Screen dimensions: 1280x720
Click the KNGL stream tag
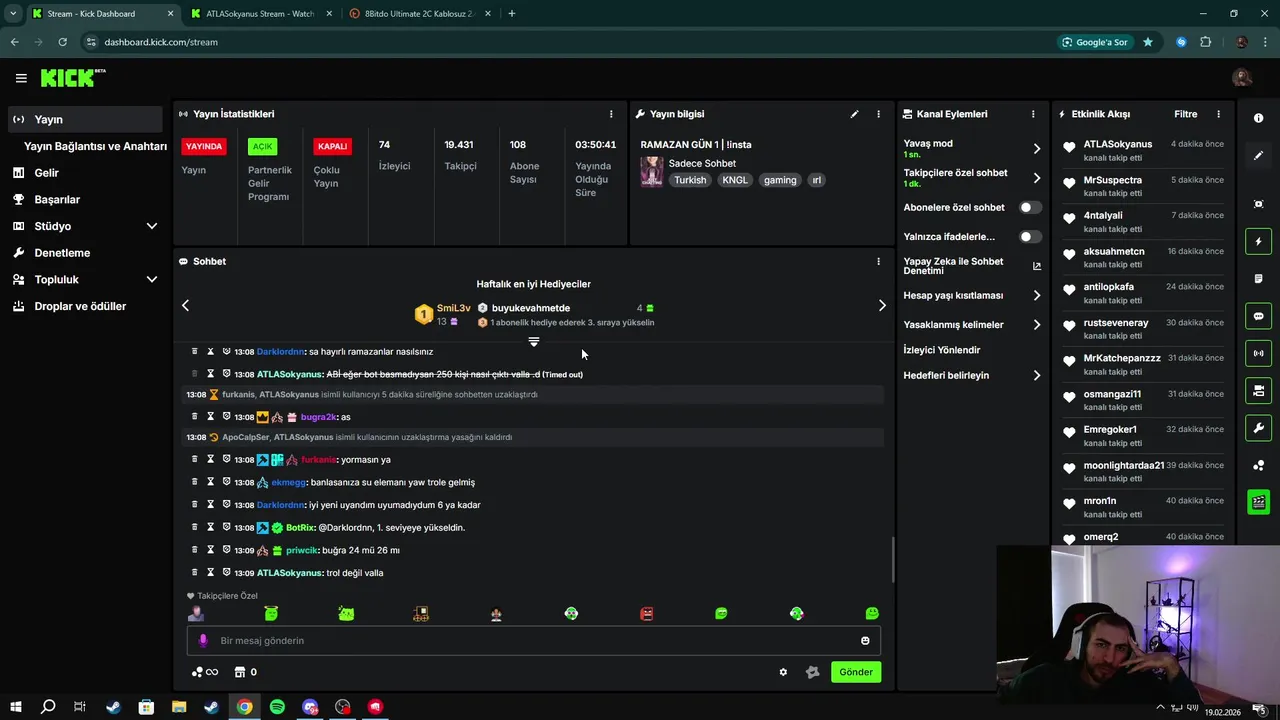(x=735, y=180)
